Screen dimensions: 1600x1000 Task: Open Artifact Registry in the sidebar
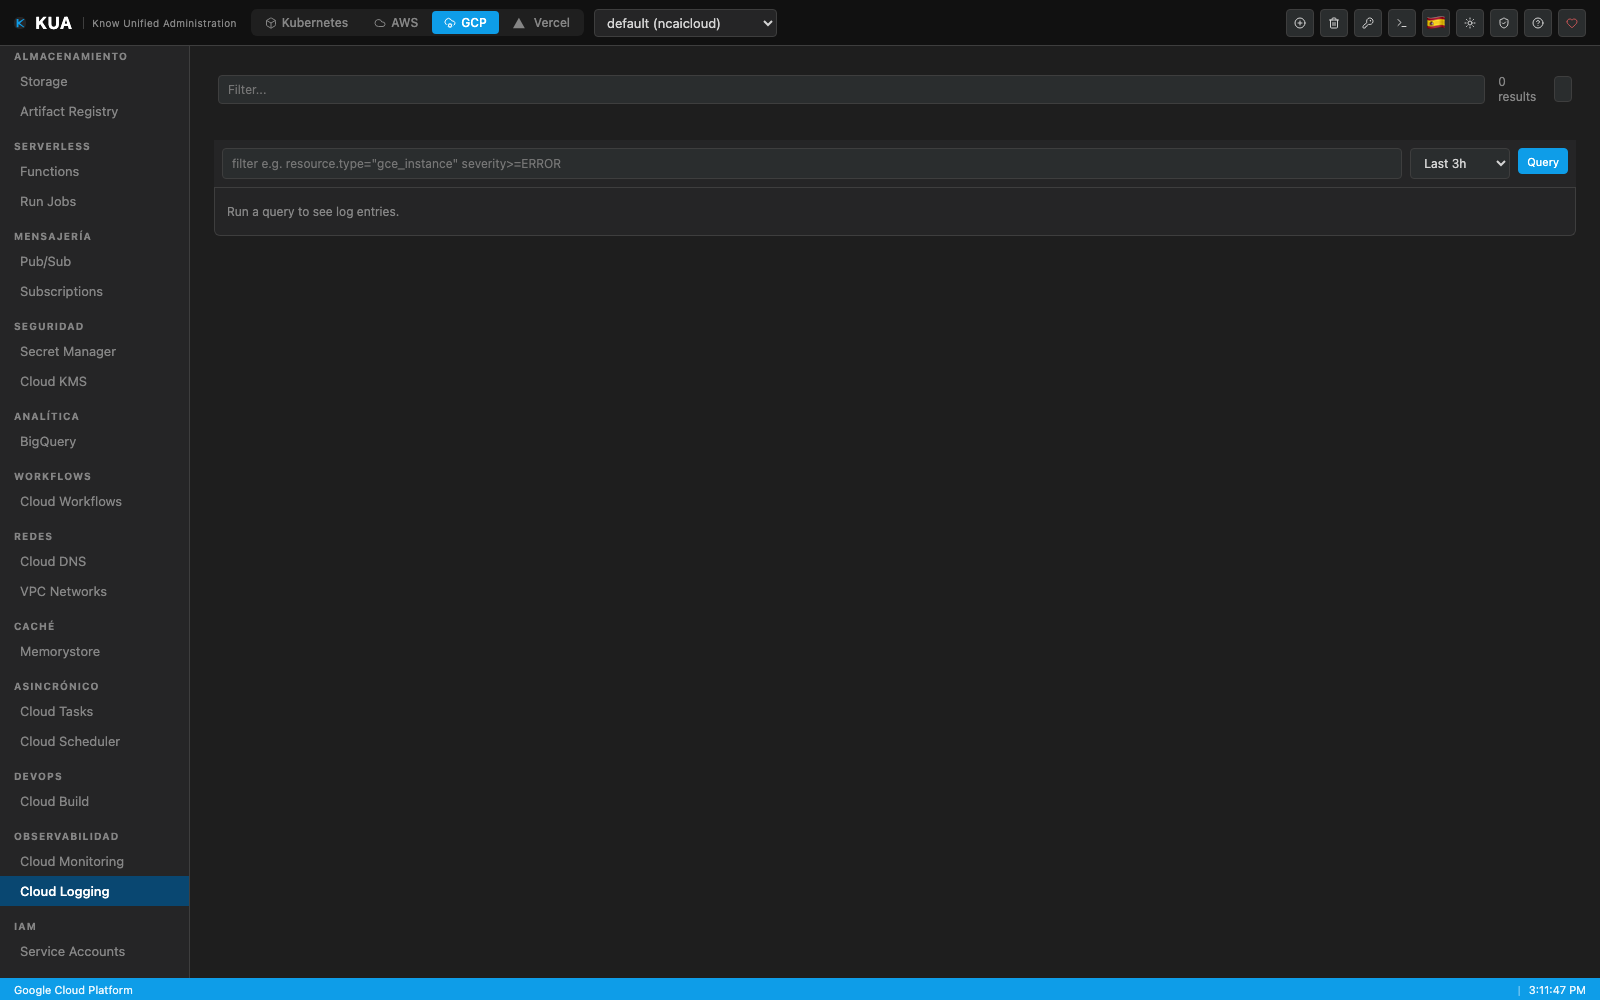(95, 112)
